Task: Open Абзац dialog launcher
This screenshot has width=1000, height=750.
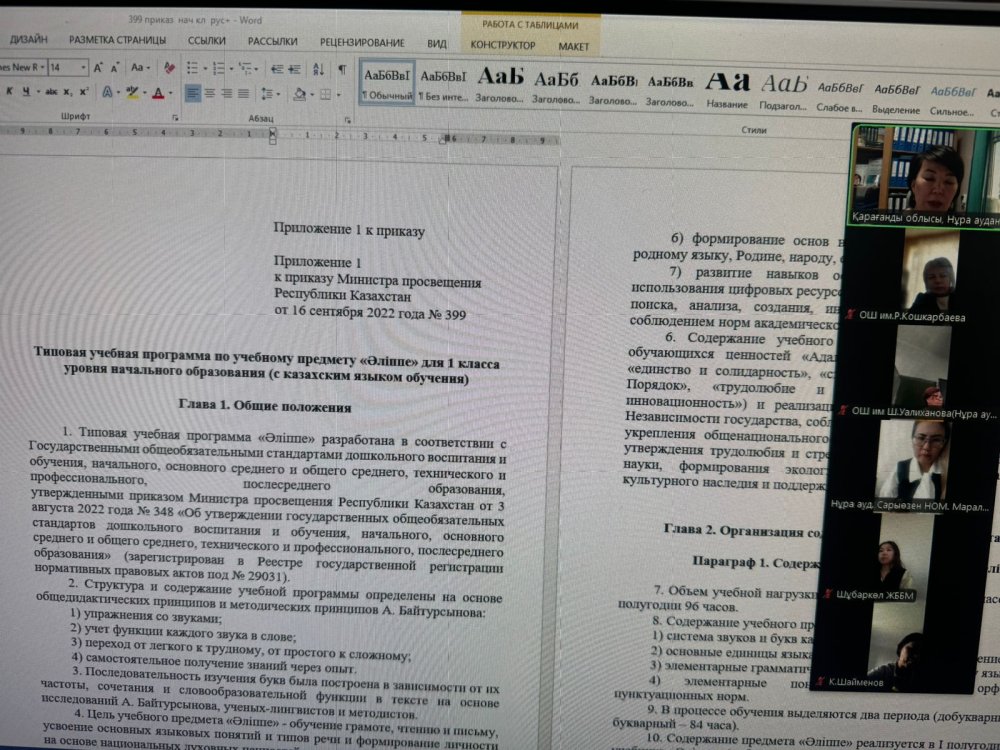Action: click(x=348, y=119)
